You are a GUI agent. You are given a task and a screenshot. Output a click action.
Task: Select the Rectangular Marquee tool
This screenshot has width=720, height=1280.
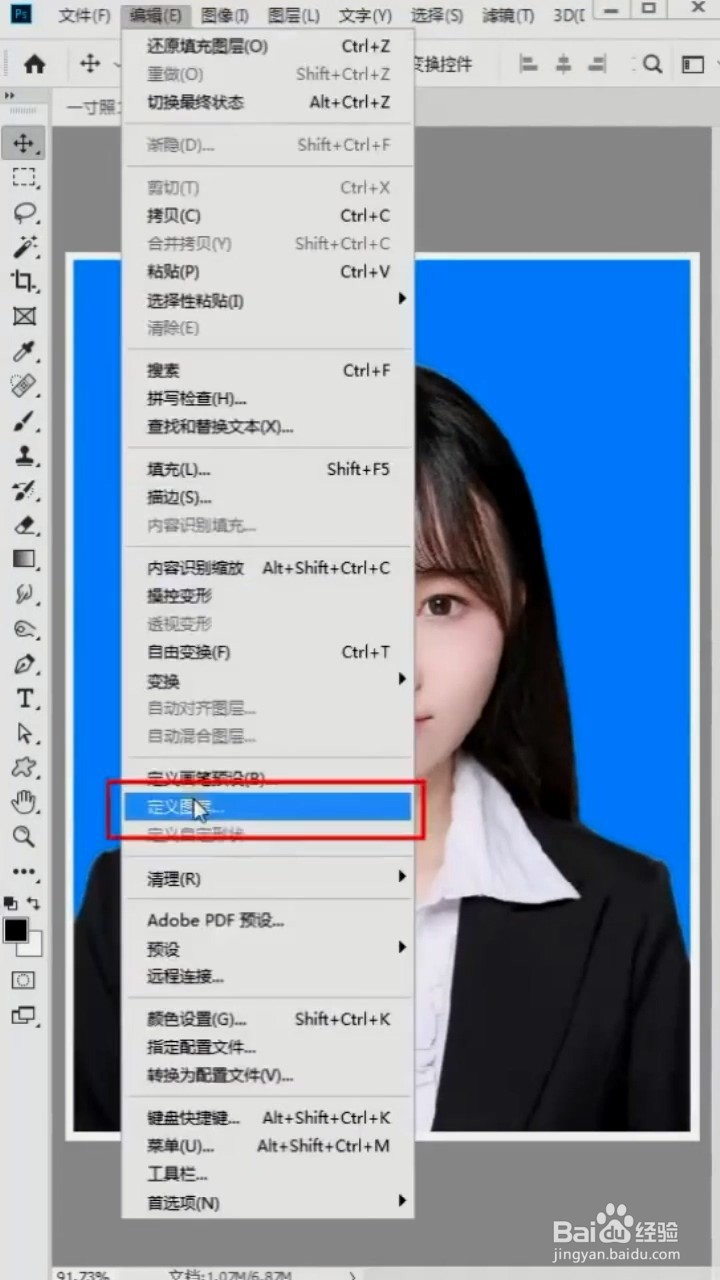click(24, 178)
